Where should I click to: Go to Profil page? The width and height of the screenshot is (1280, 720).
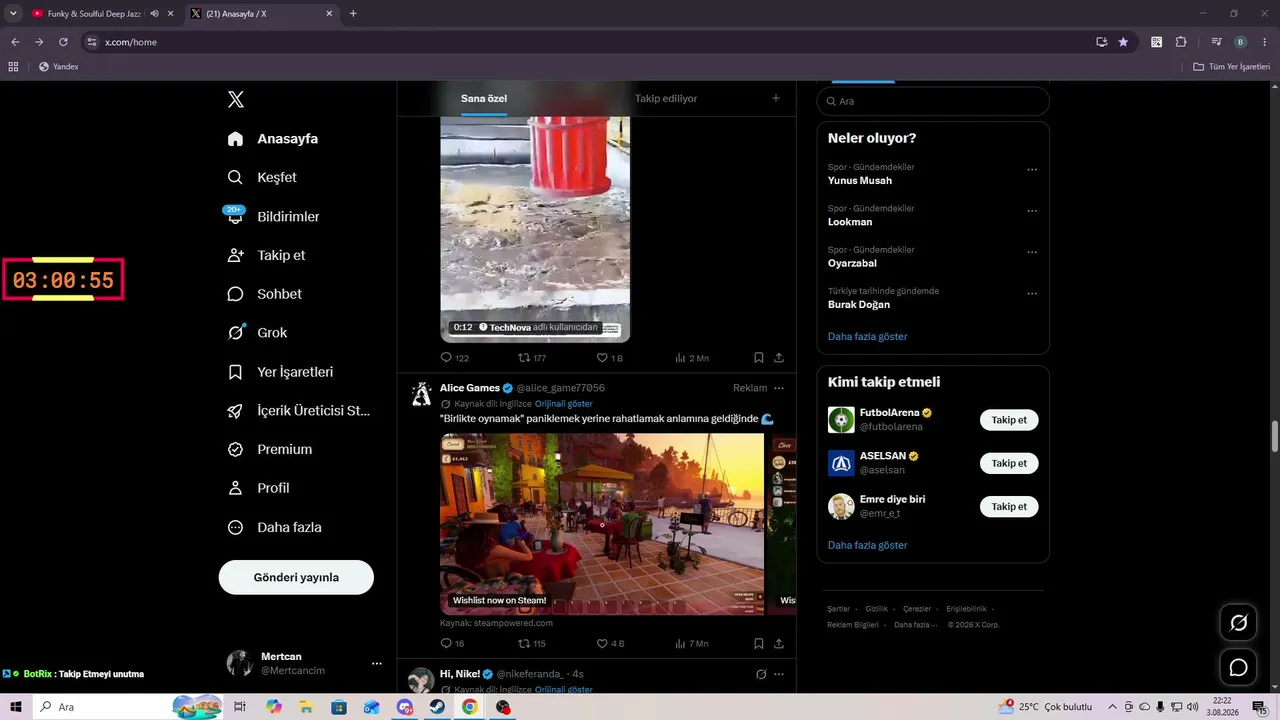[x=258, y=488]
